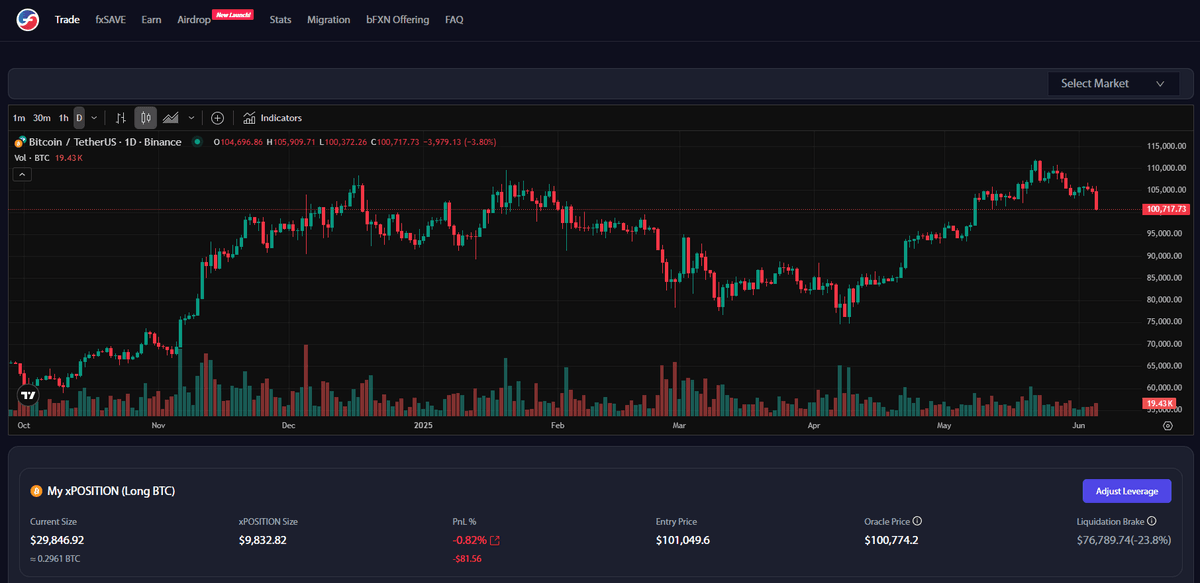1200x583 pixels.
Task: Select the area chart style icon
Action: [x=171, y=118]
